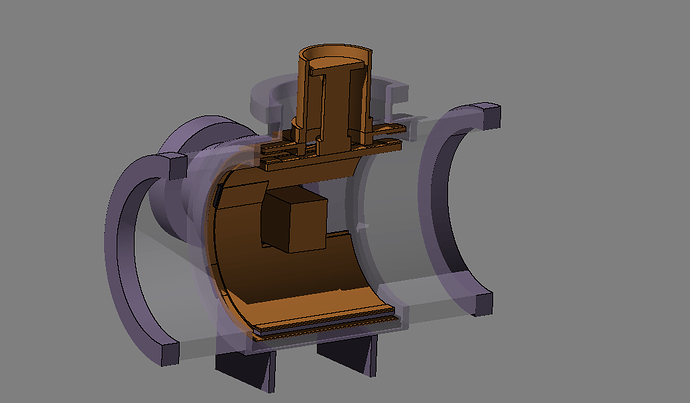Select the orange layered strip at pipe bottom
The width and height of the screenshot is (690, 403).
pos(326,326)
